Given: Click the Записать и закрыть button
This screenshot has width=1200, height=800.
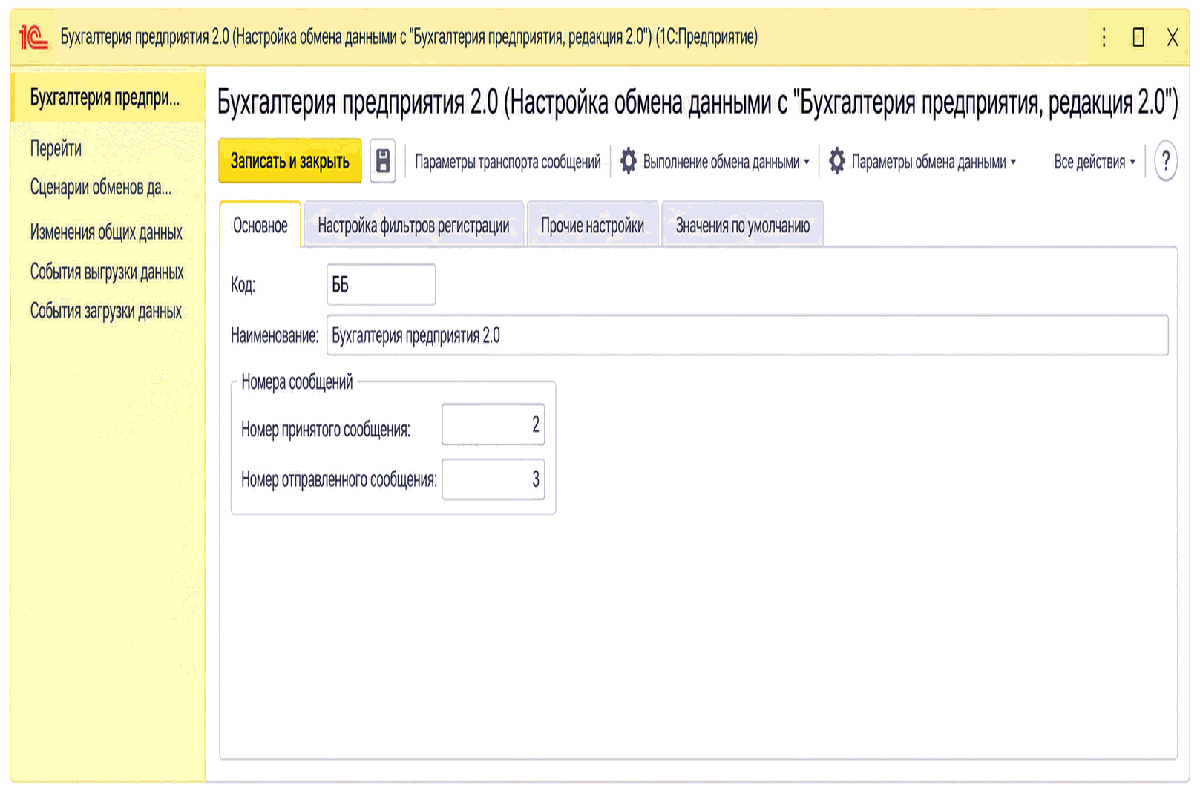Looking at the screenshot, I should [290, 161].
